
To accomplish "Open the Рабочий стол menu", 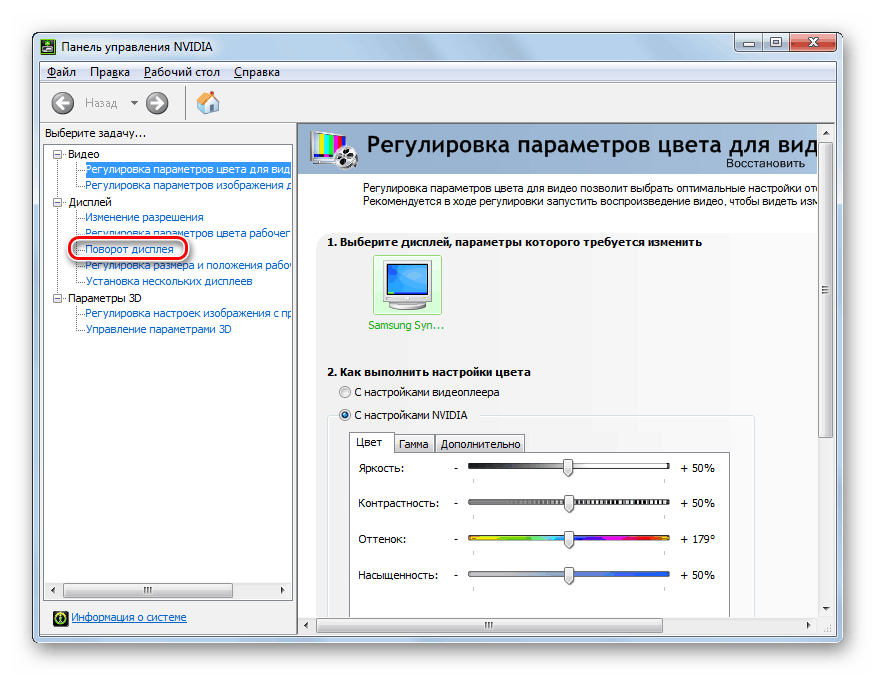I will 181,72.
